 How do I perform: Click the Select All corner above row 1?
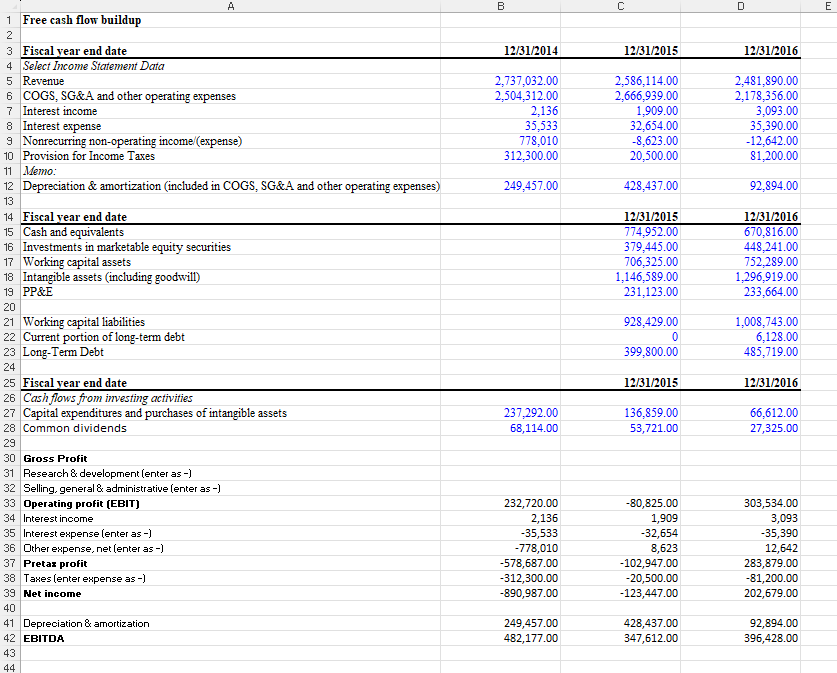pos(9,6)
